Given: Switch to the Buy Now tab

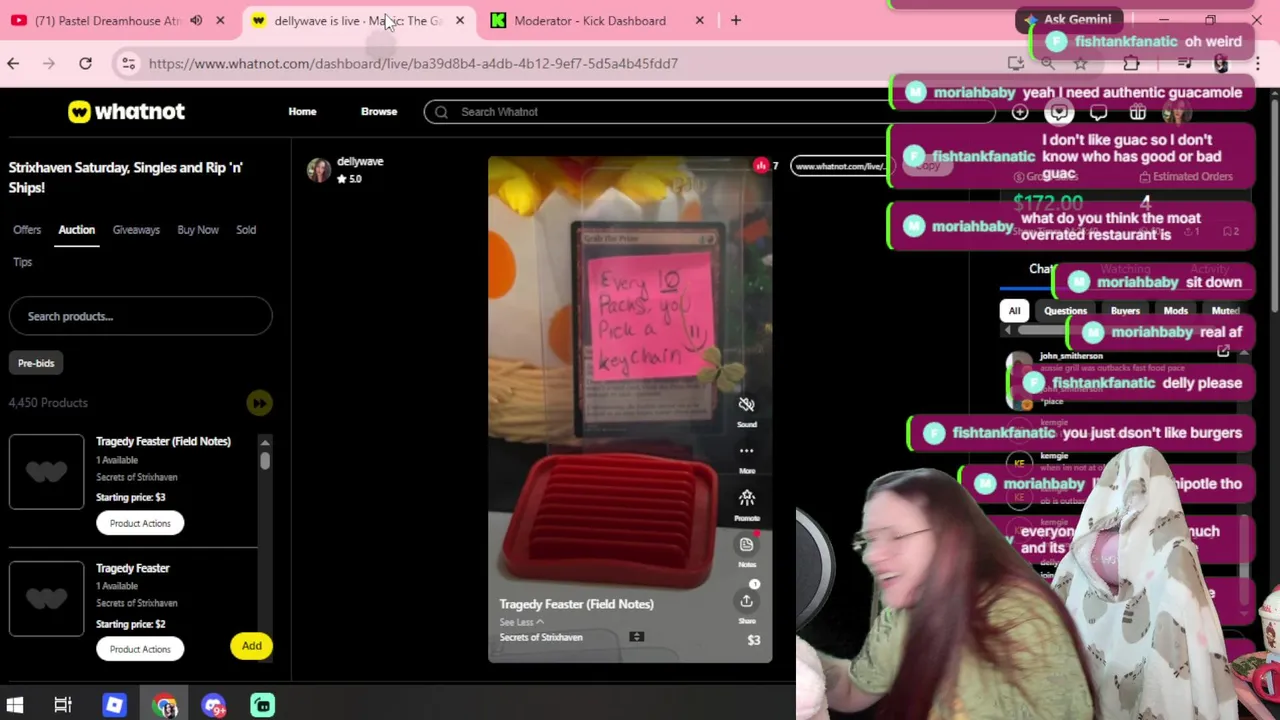Looking at the screenshot, I should 198,230.
